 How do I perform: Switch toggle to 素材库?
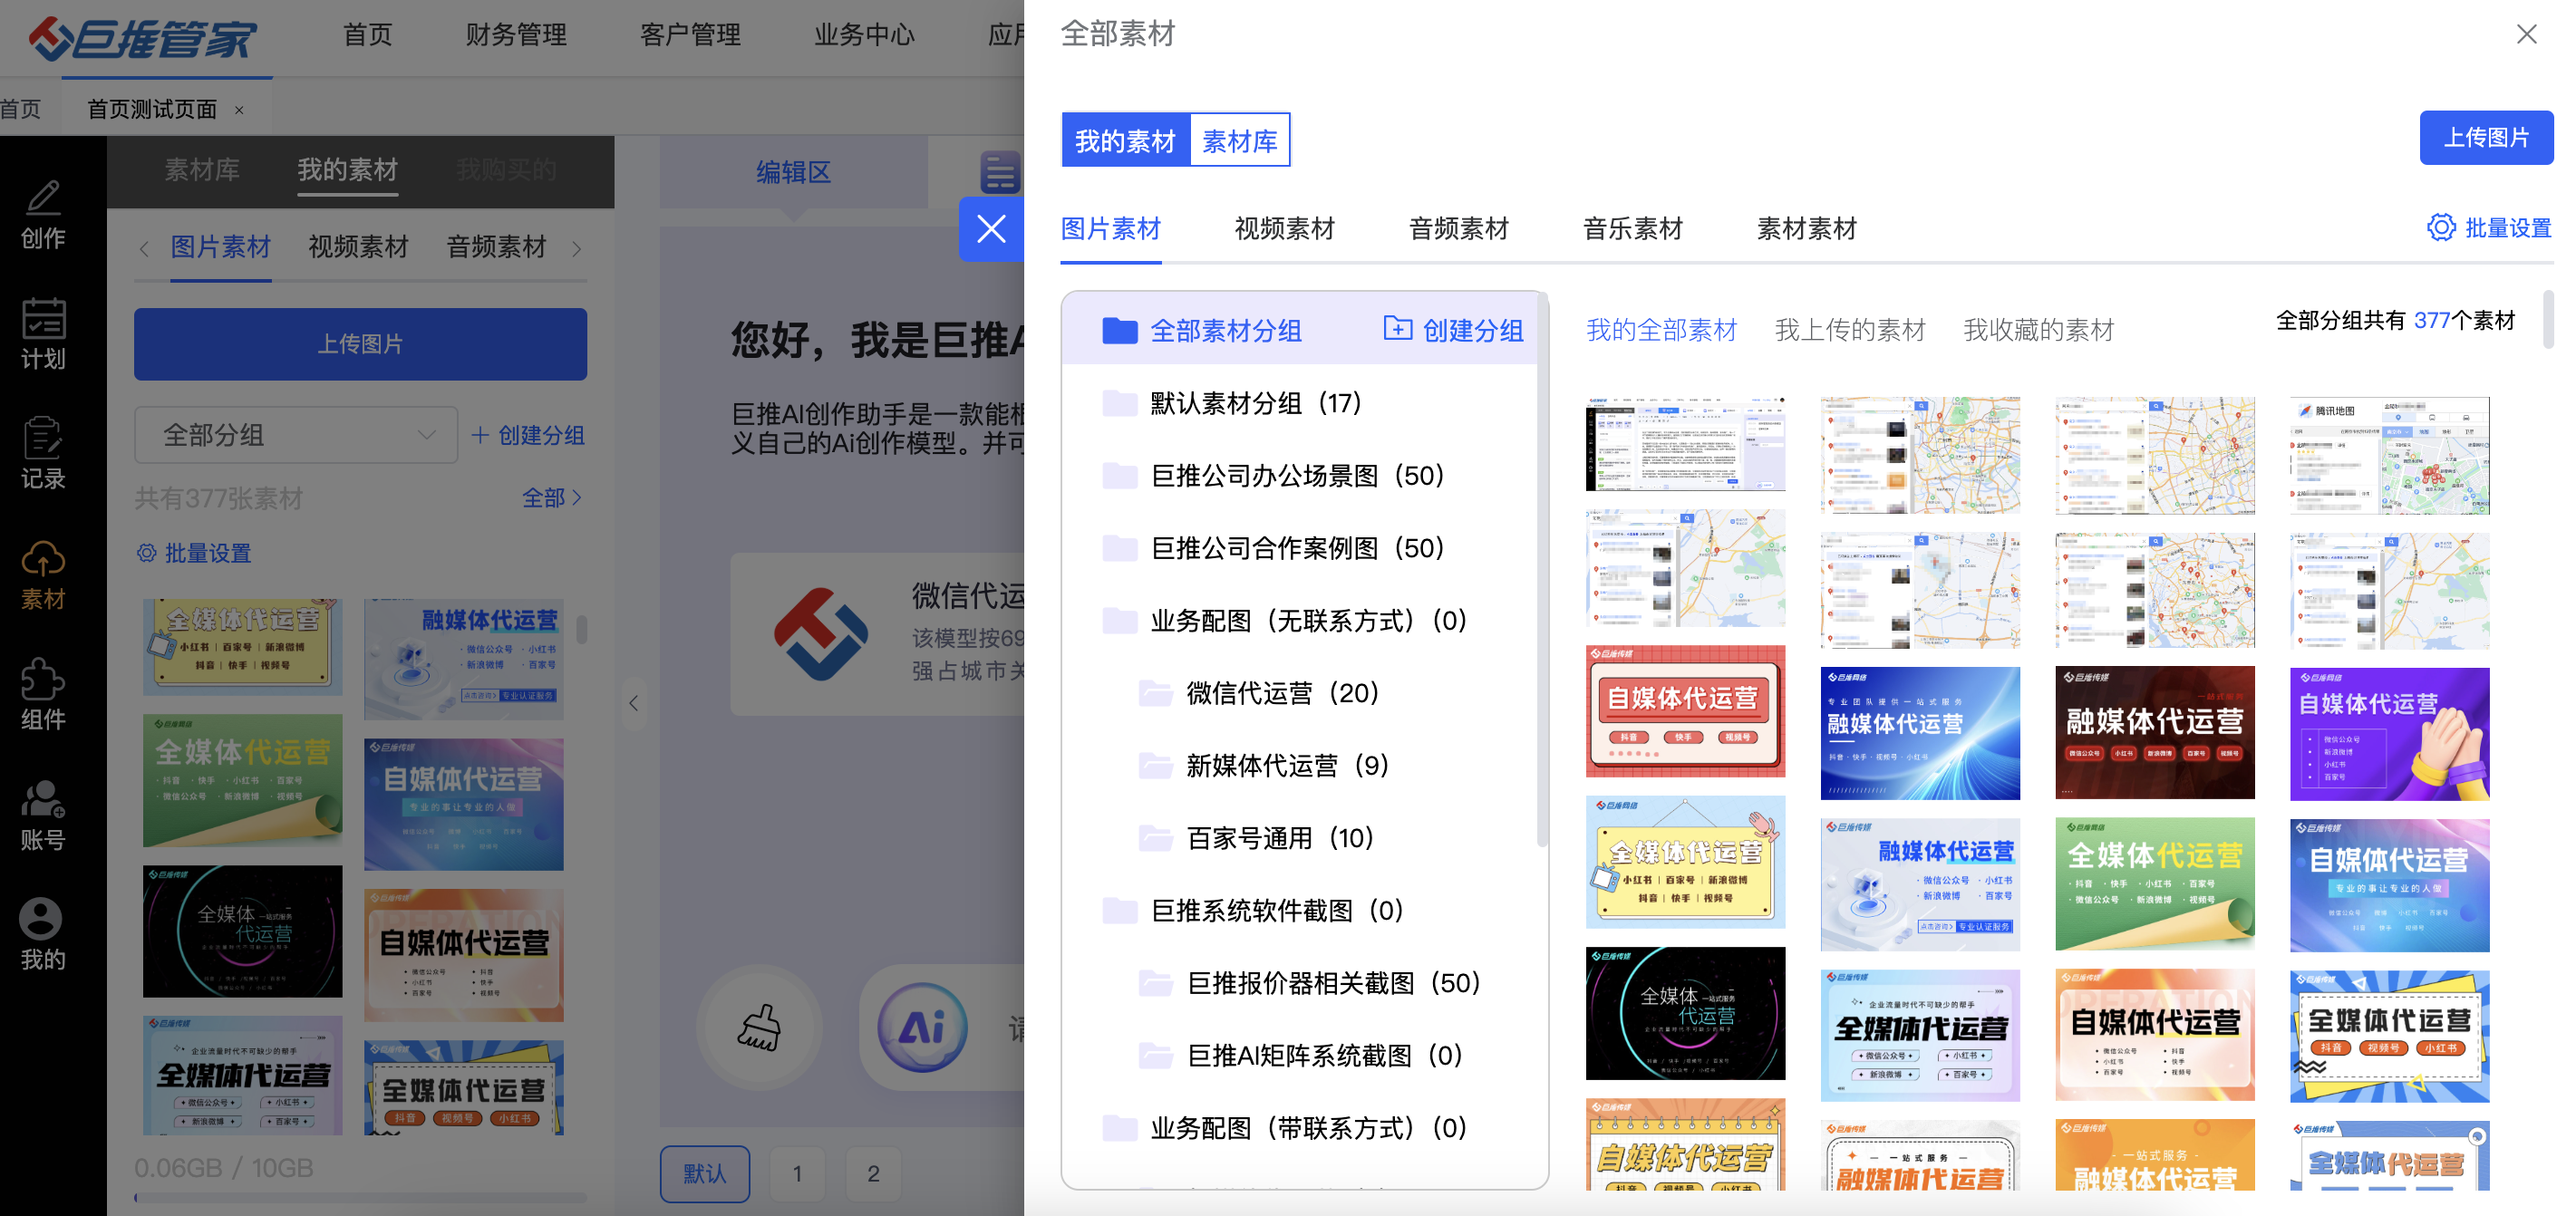pos(1239,141)
